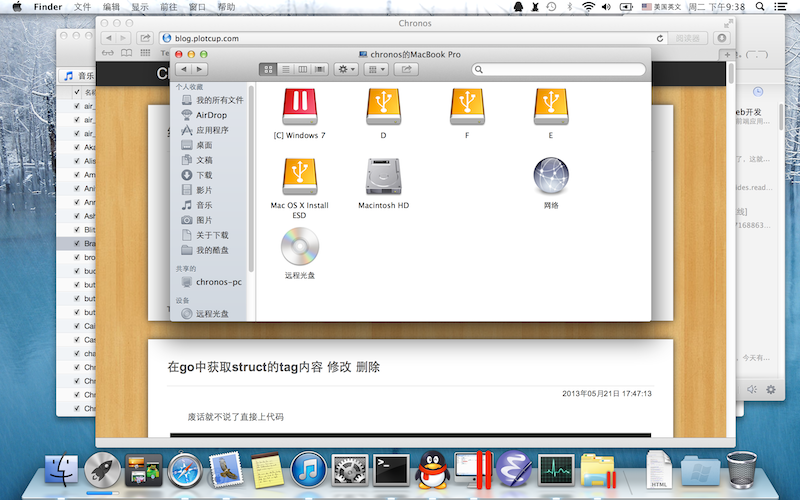Viewport: 800px width, 500px height.
Task: Switch Finder to list view
Action: 286,69
